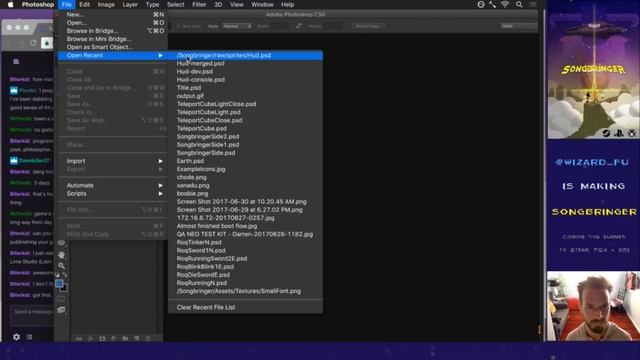Reset to default foreground/background colors icon
Screen dimensions: 640x360
point(57,275)
